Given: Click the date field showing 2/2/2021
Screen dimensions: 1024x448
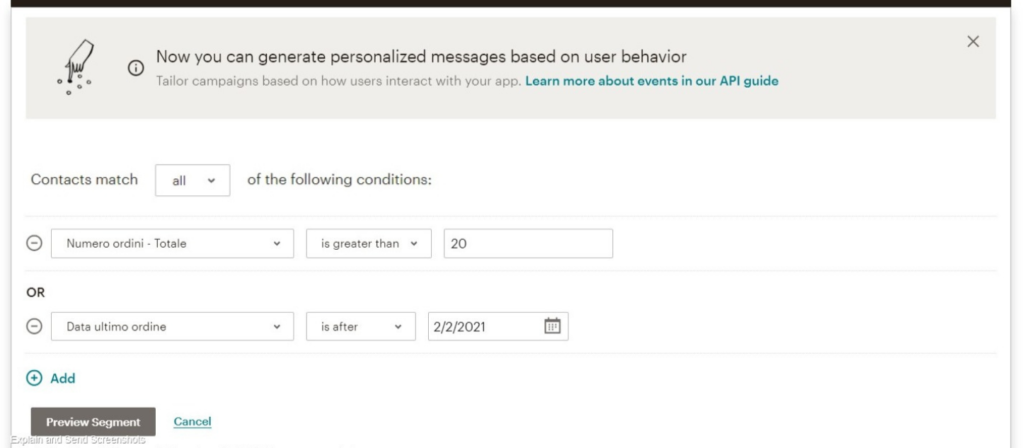Looking at the screenshot, I should [498, 327].
